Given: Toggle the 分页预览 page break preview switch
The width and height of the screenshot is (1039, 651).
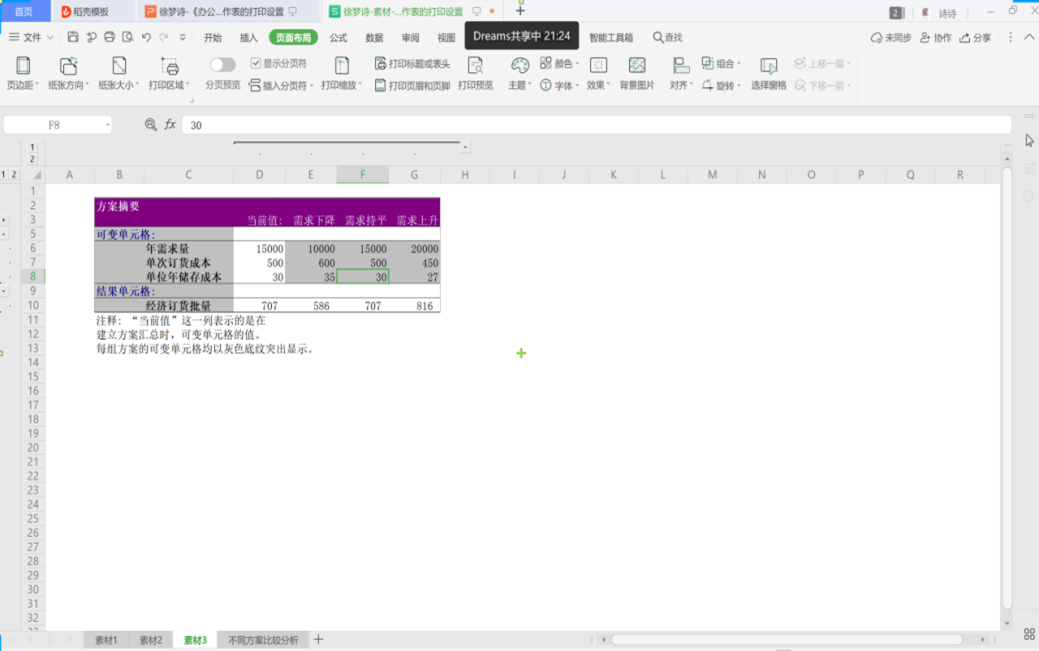Looking at the screenshot, I should [222, 65].
